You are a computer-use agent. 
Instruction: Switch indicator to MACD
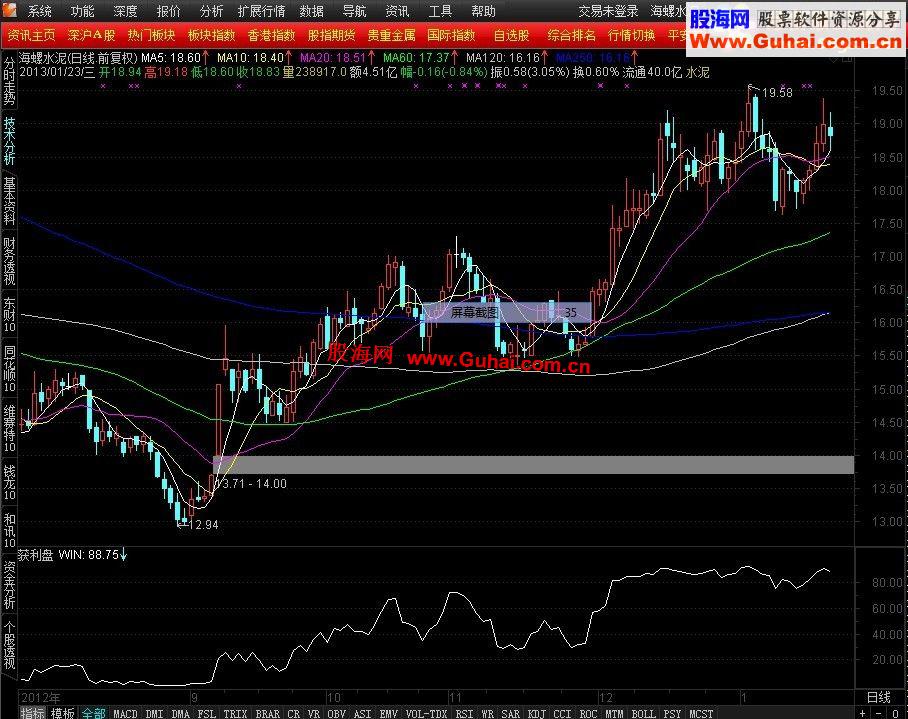[x=125, y=714]
